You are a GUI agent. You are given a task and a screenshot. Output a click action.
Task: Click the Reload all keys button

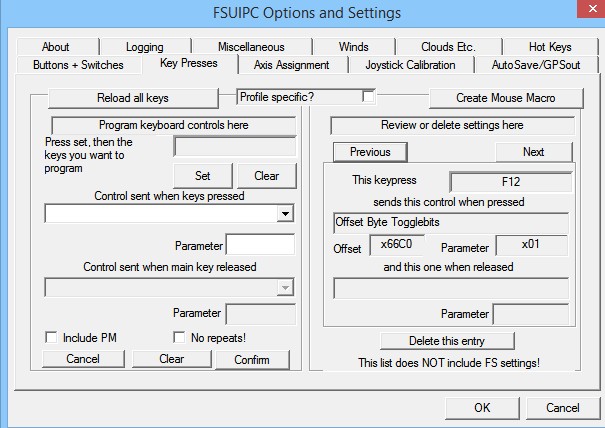pos(134,97)
